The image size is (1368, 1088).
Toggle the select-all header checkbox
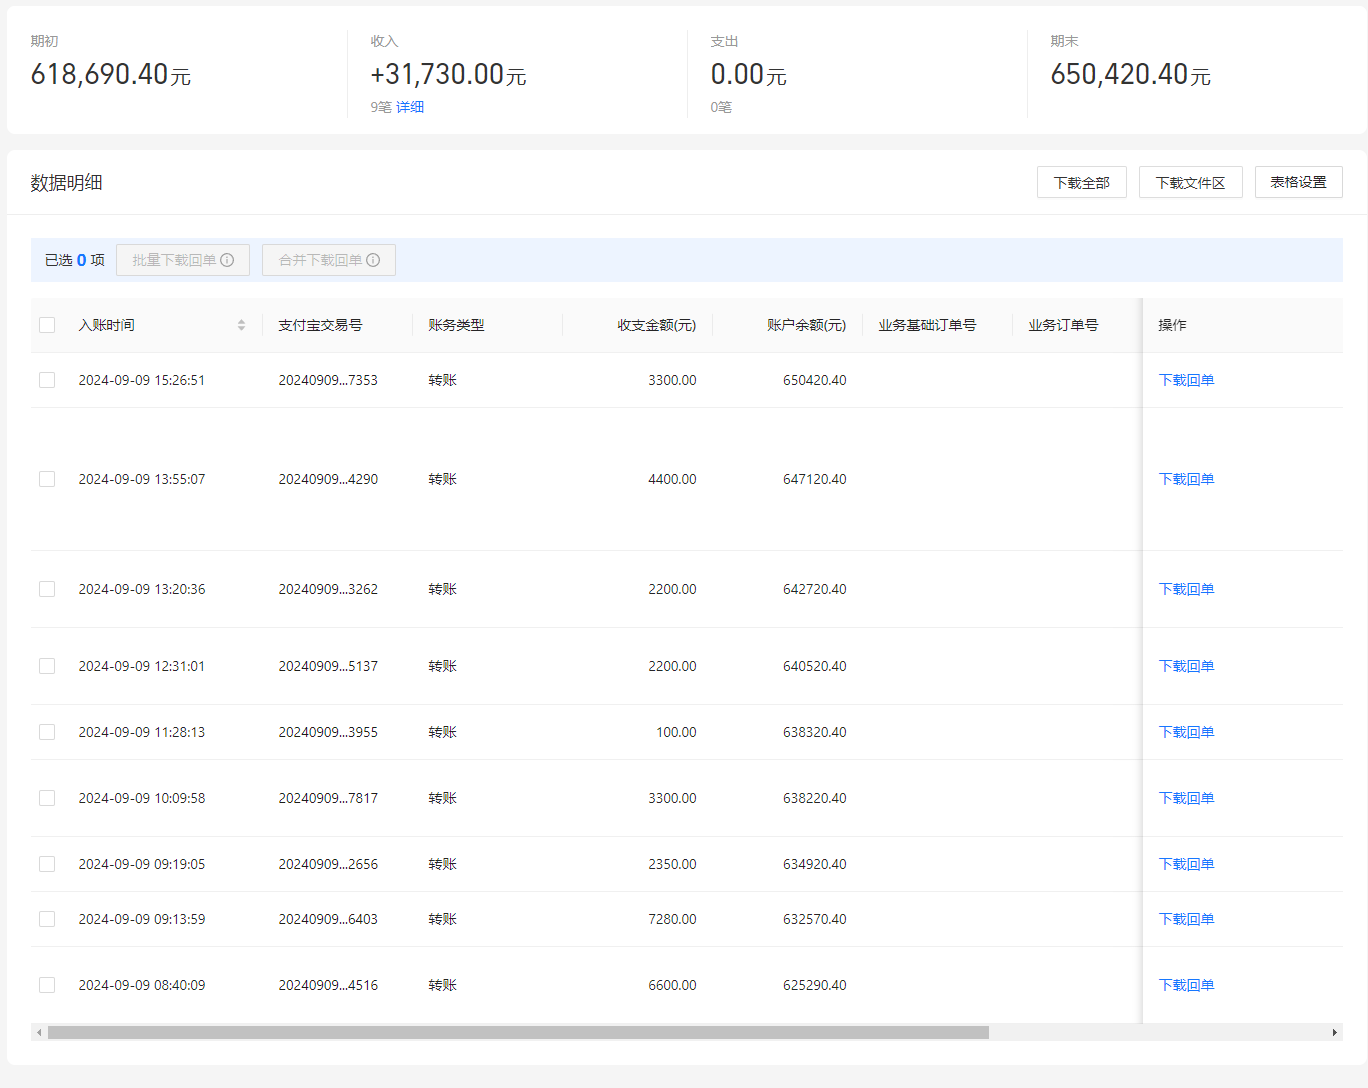pos(47,325)
